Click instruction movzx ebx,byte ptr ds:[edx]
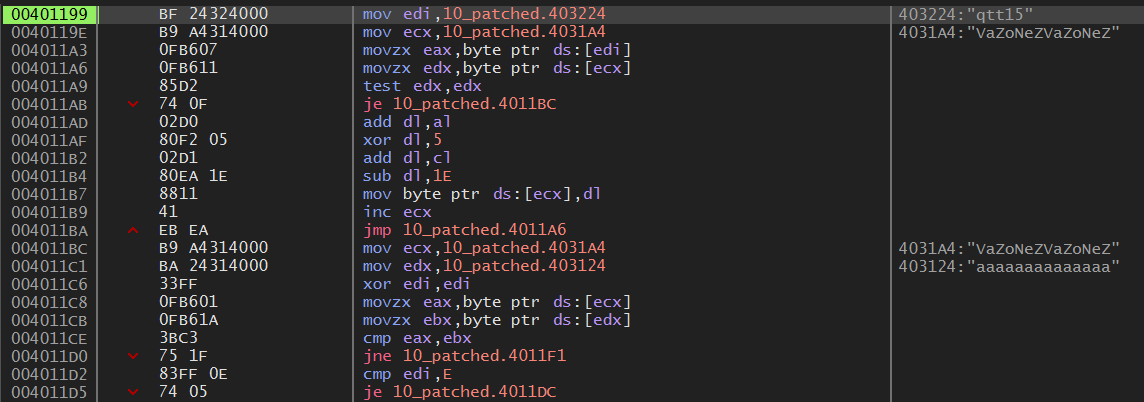 click(x=497, y=320)
